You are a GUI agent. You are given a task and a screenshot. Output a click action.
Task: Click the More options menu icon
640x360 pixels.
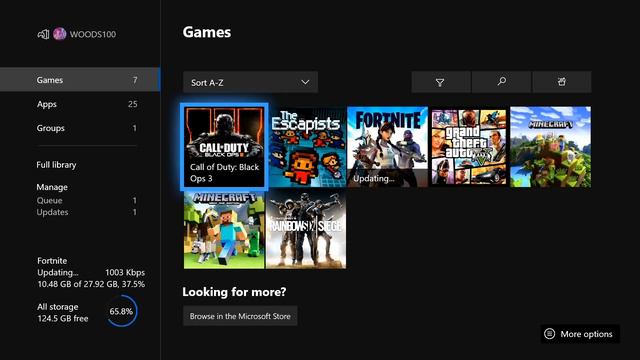point(550,334)
